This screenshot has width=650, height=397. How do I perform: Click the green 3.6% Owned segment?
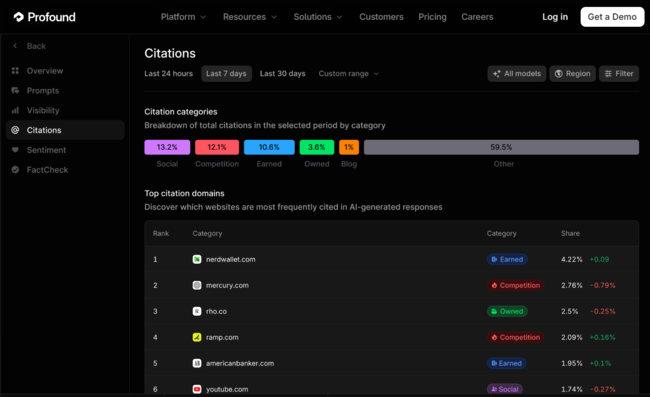click(x=317, y=147)
